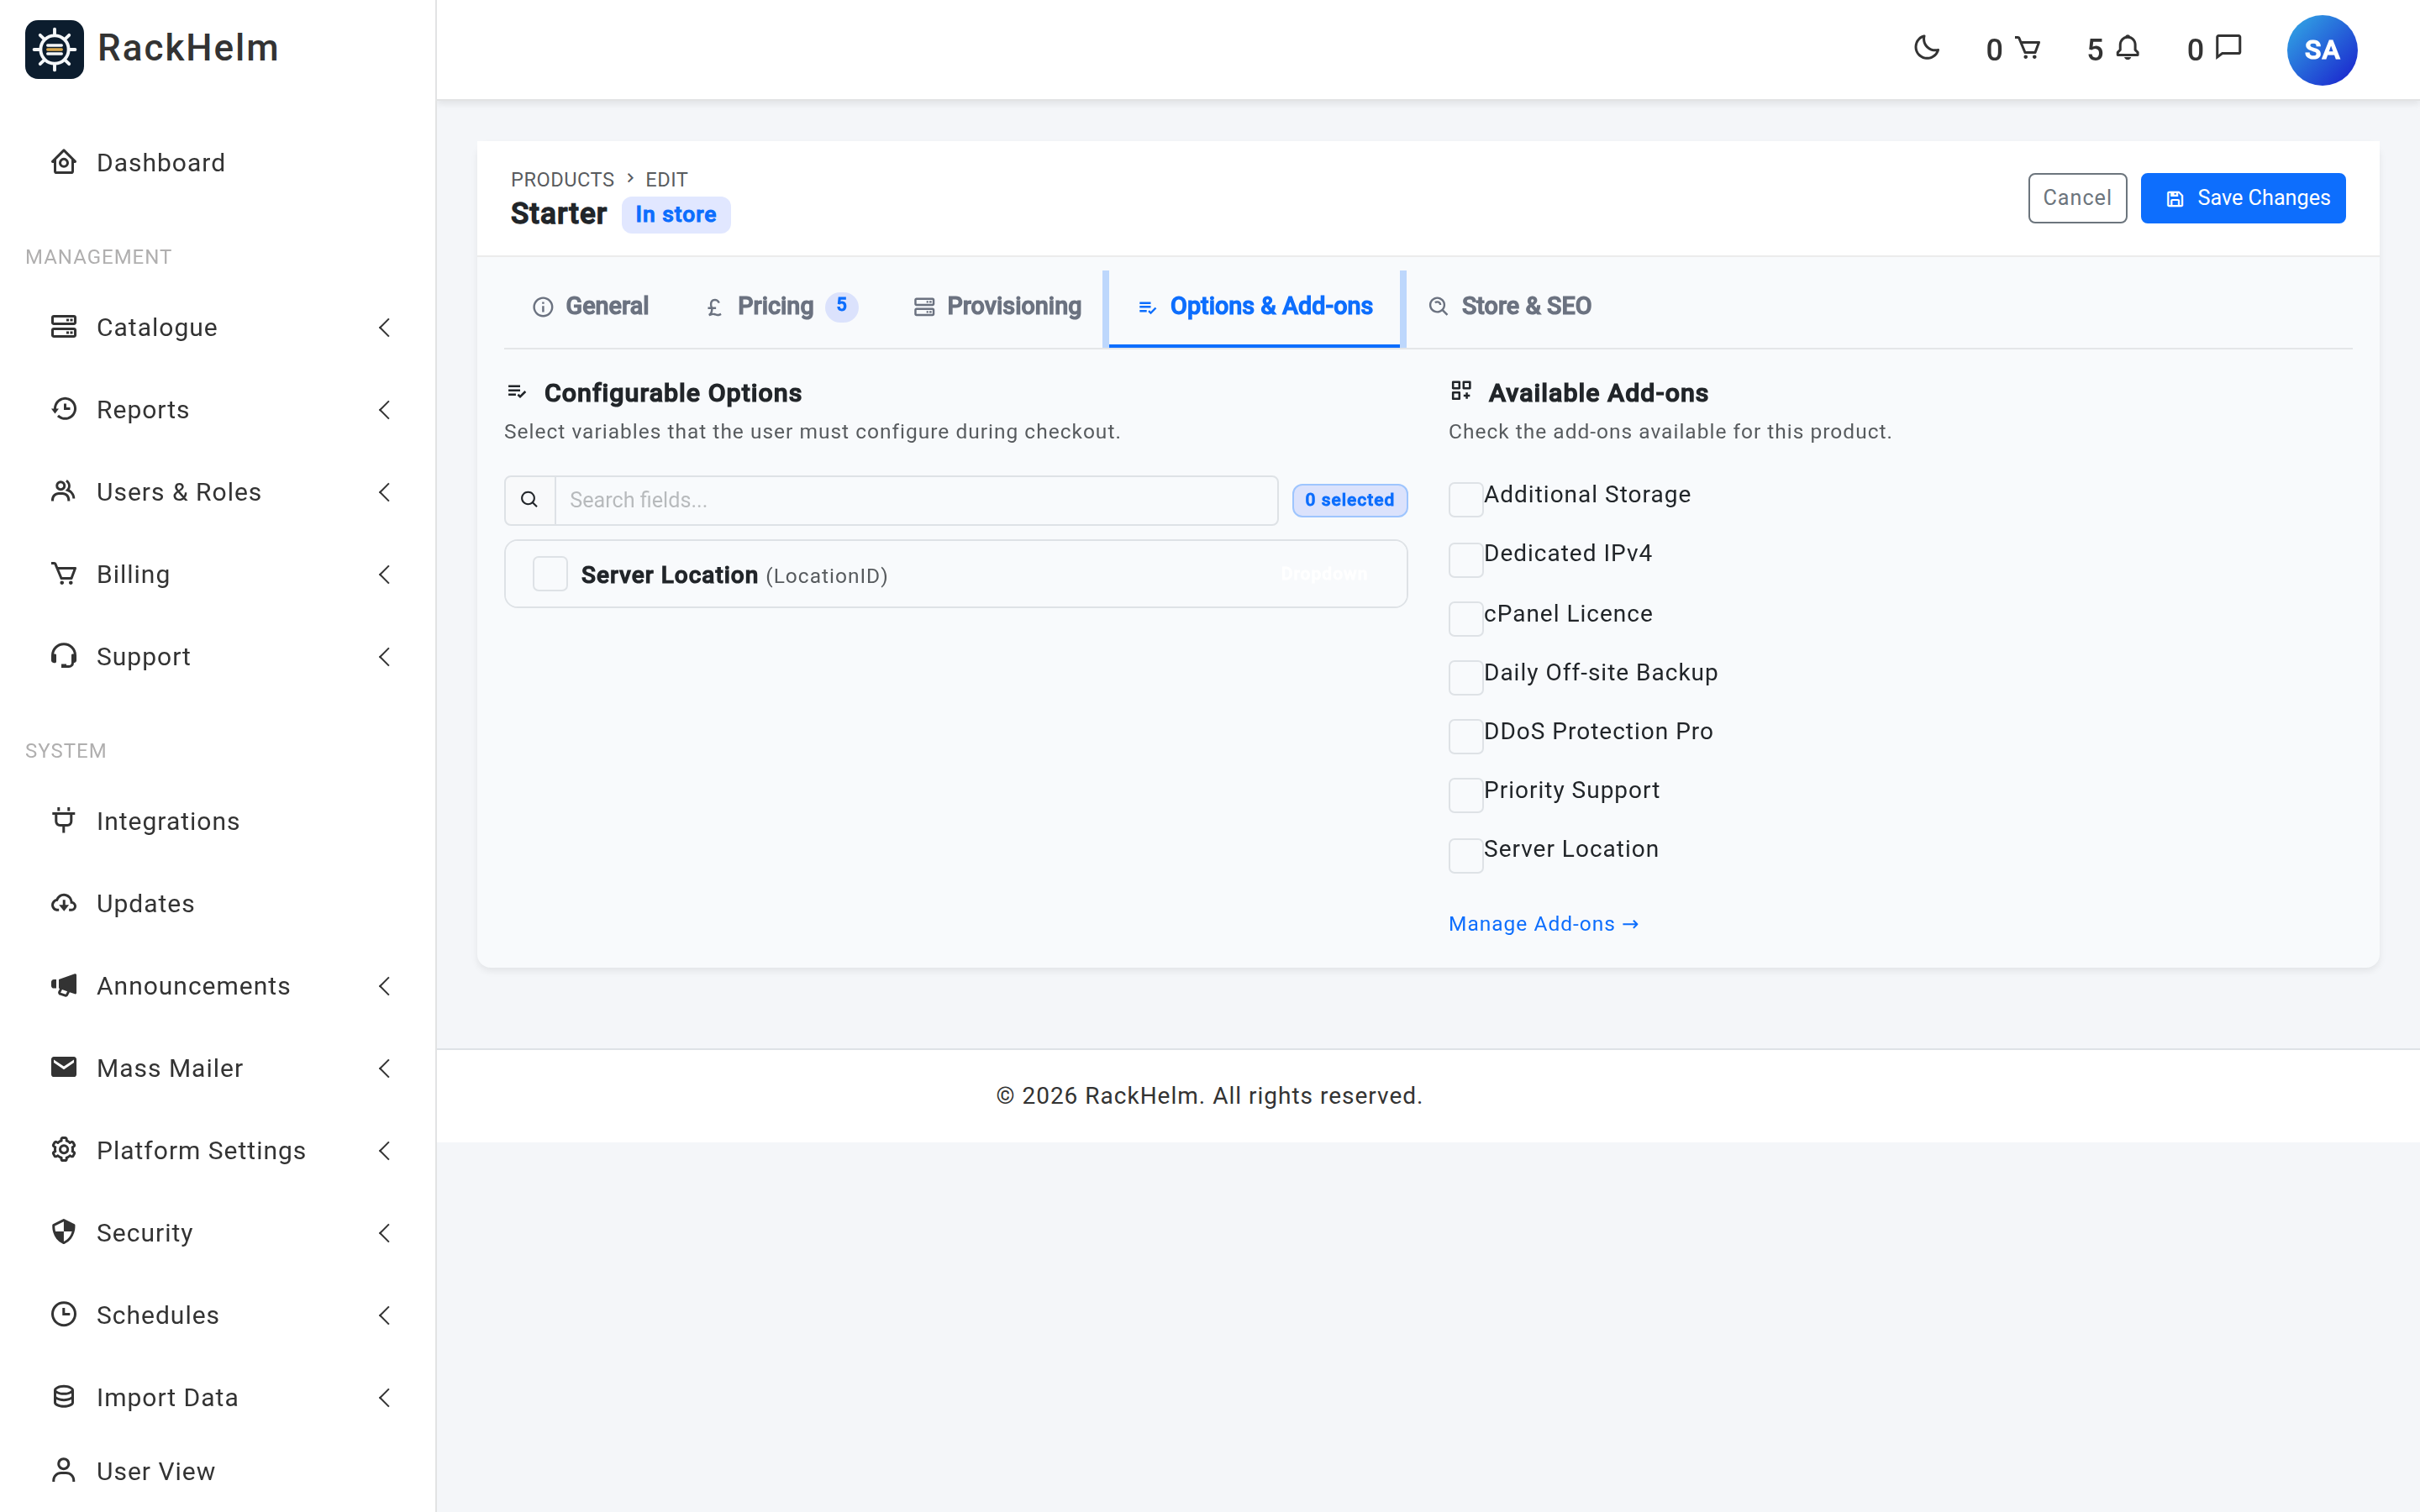Enable the DDoS Protection Pro add-on
The height and width of the screenshot is (1512, 2420).
[x=1465, y=736]
